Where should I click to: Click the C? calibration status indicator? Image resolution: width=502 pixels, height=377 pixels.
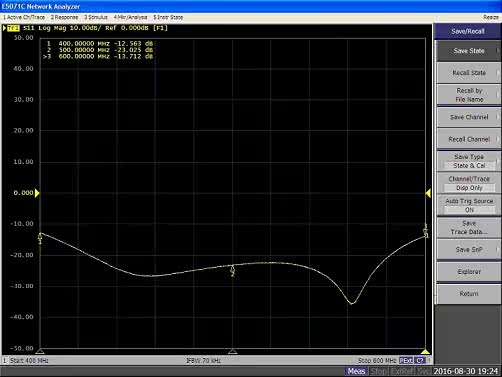(420, 360)
